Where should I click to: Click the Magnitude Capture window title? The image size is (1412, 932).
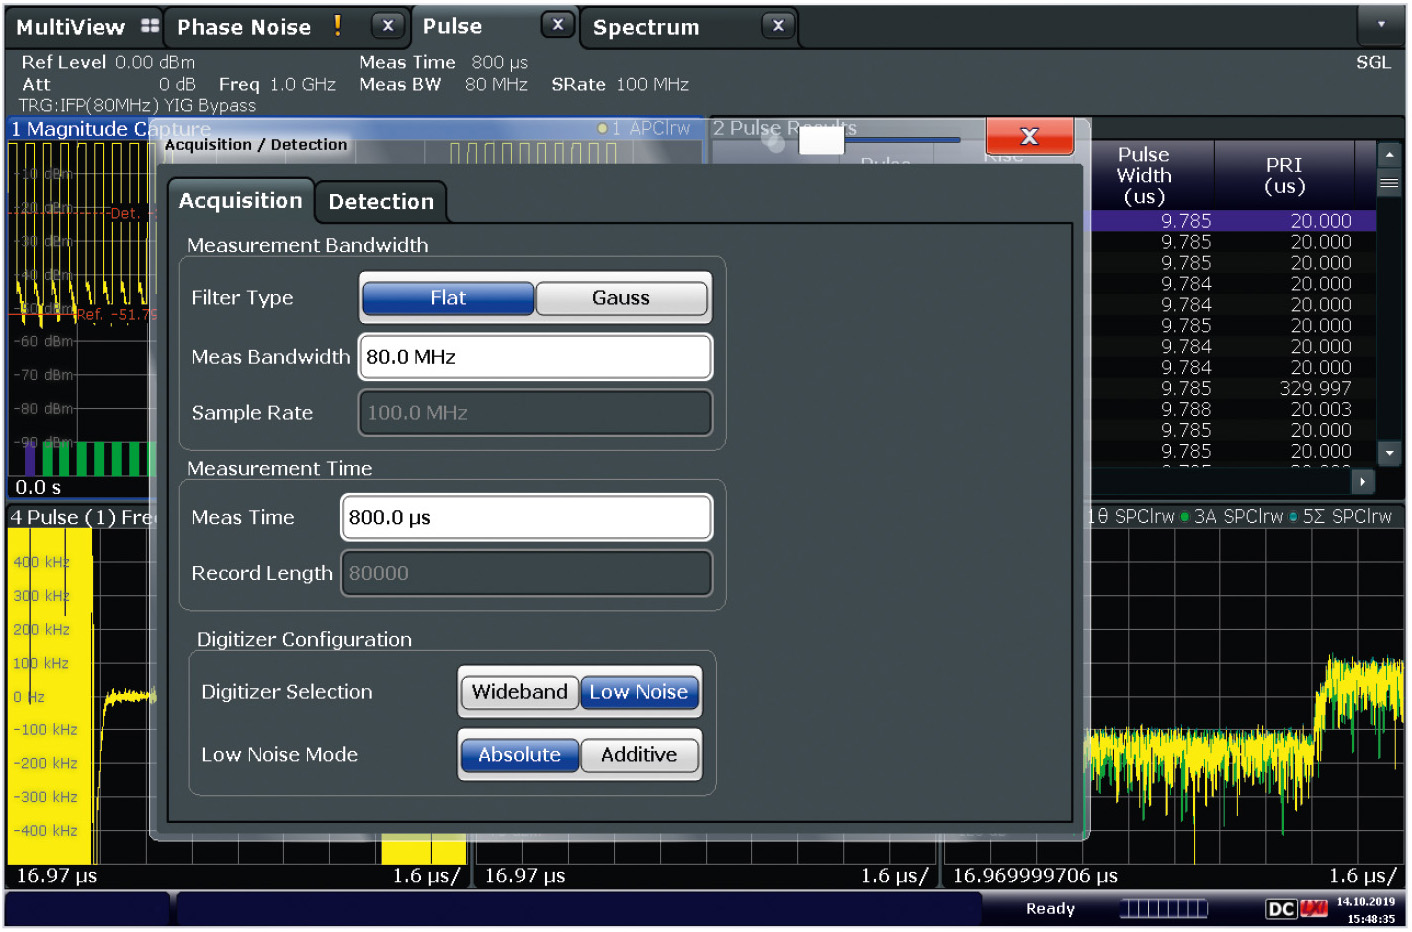(110, 129)
